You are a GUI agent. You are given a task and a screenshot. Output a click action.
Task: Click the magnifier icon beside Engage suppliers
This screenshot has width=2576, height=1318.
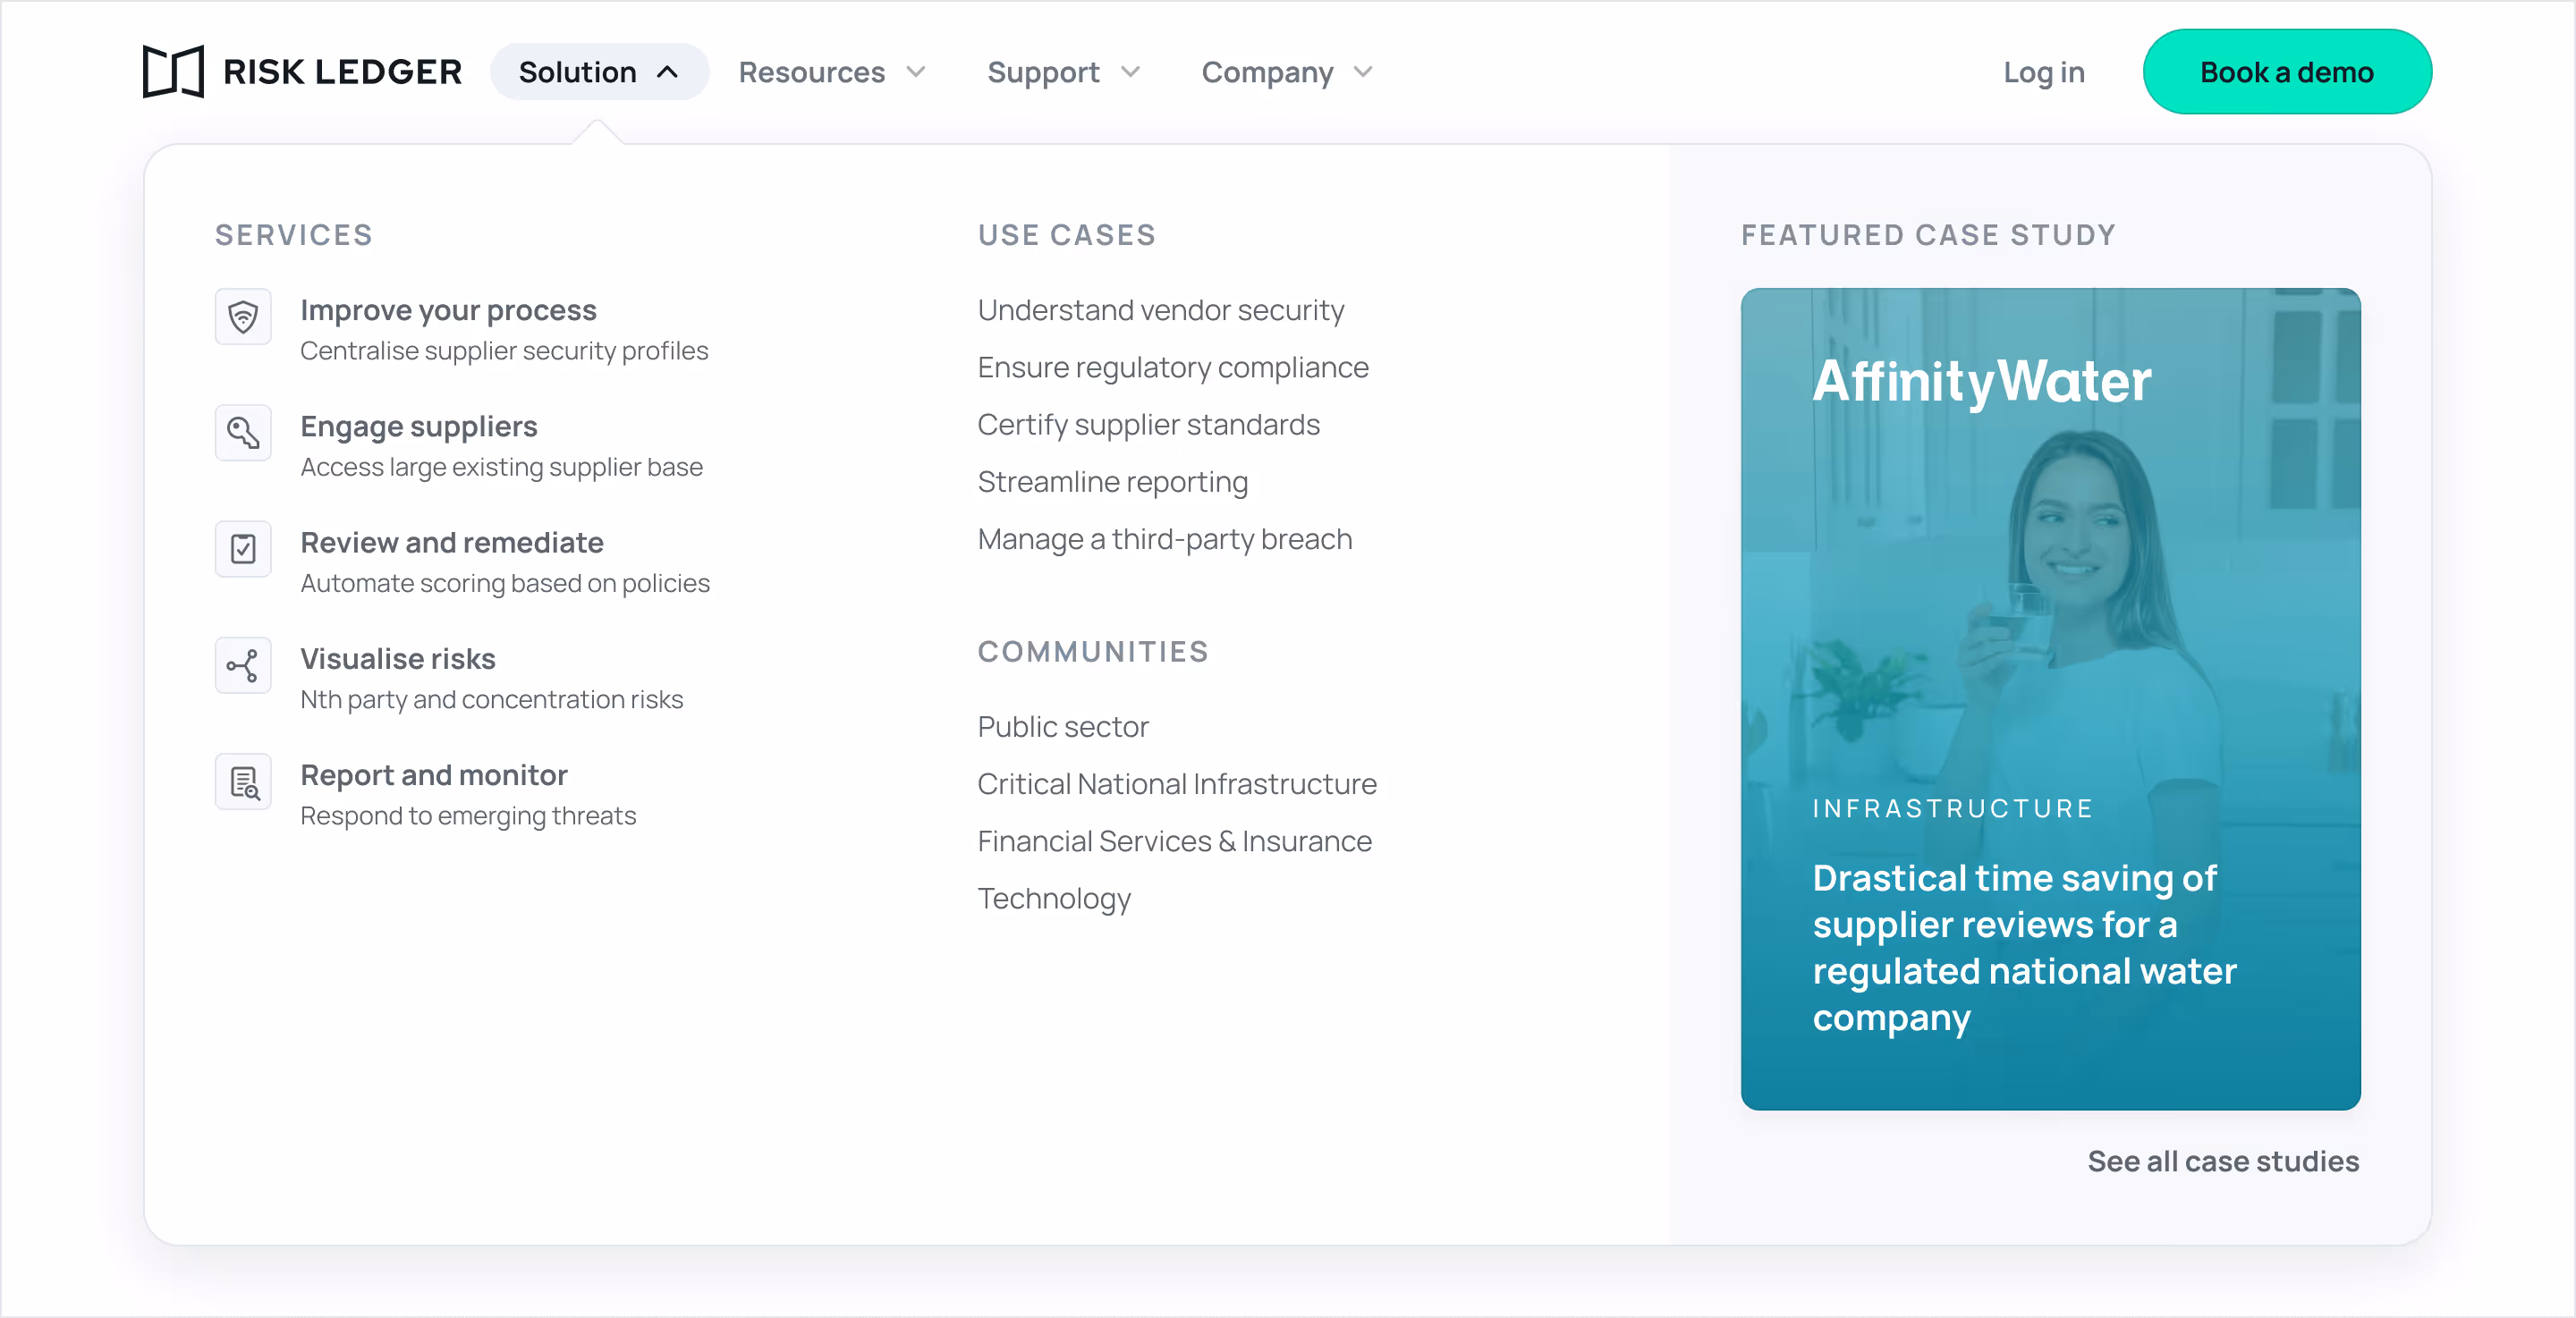243,434
